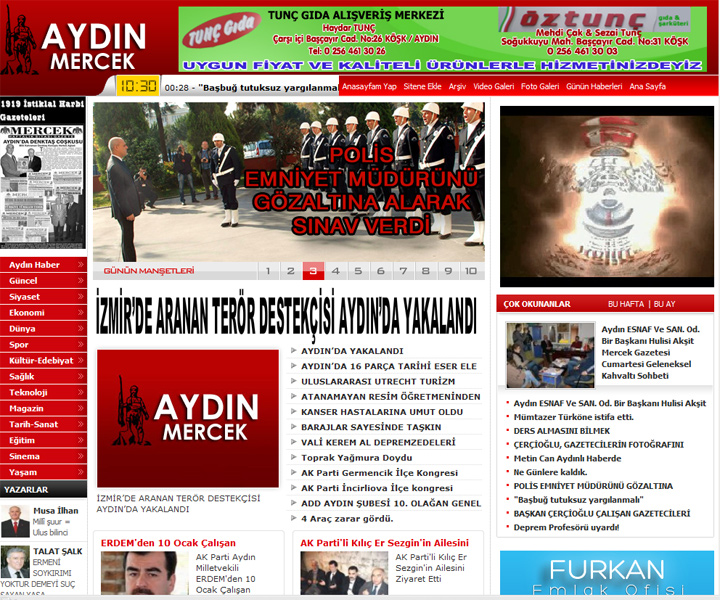Open Mümtazer Türköne istifa etti link
This screenshot has width=720, height=600.
(x=573, y=417)
